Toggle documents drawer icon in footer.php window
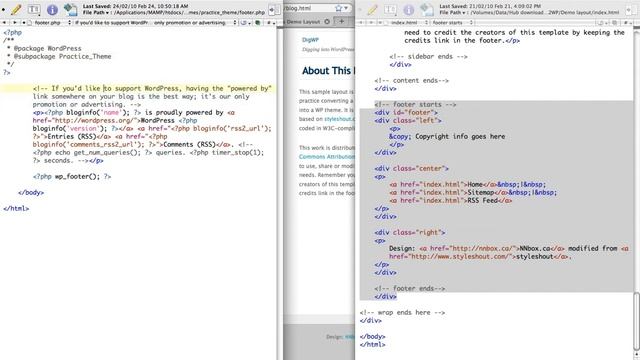Viewport: 640px width, 360px height. coord(275,9)
